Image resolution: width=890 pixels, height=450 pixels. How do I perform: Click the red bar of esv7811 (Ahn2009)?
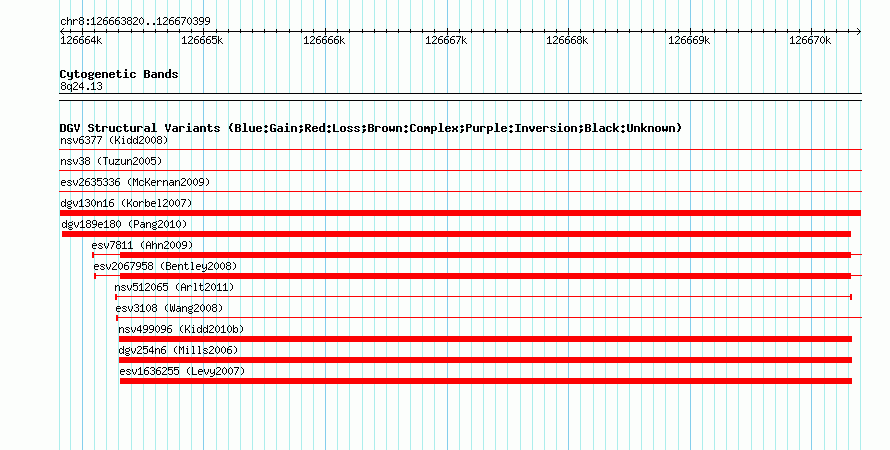pyautogui.click(x=485, y=255)
